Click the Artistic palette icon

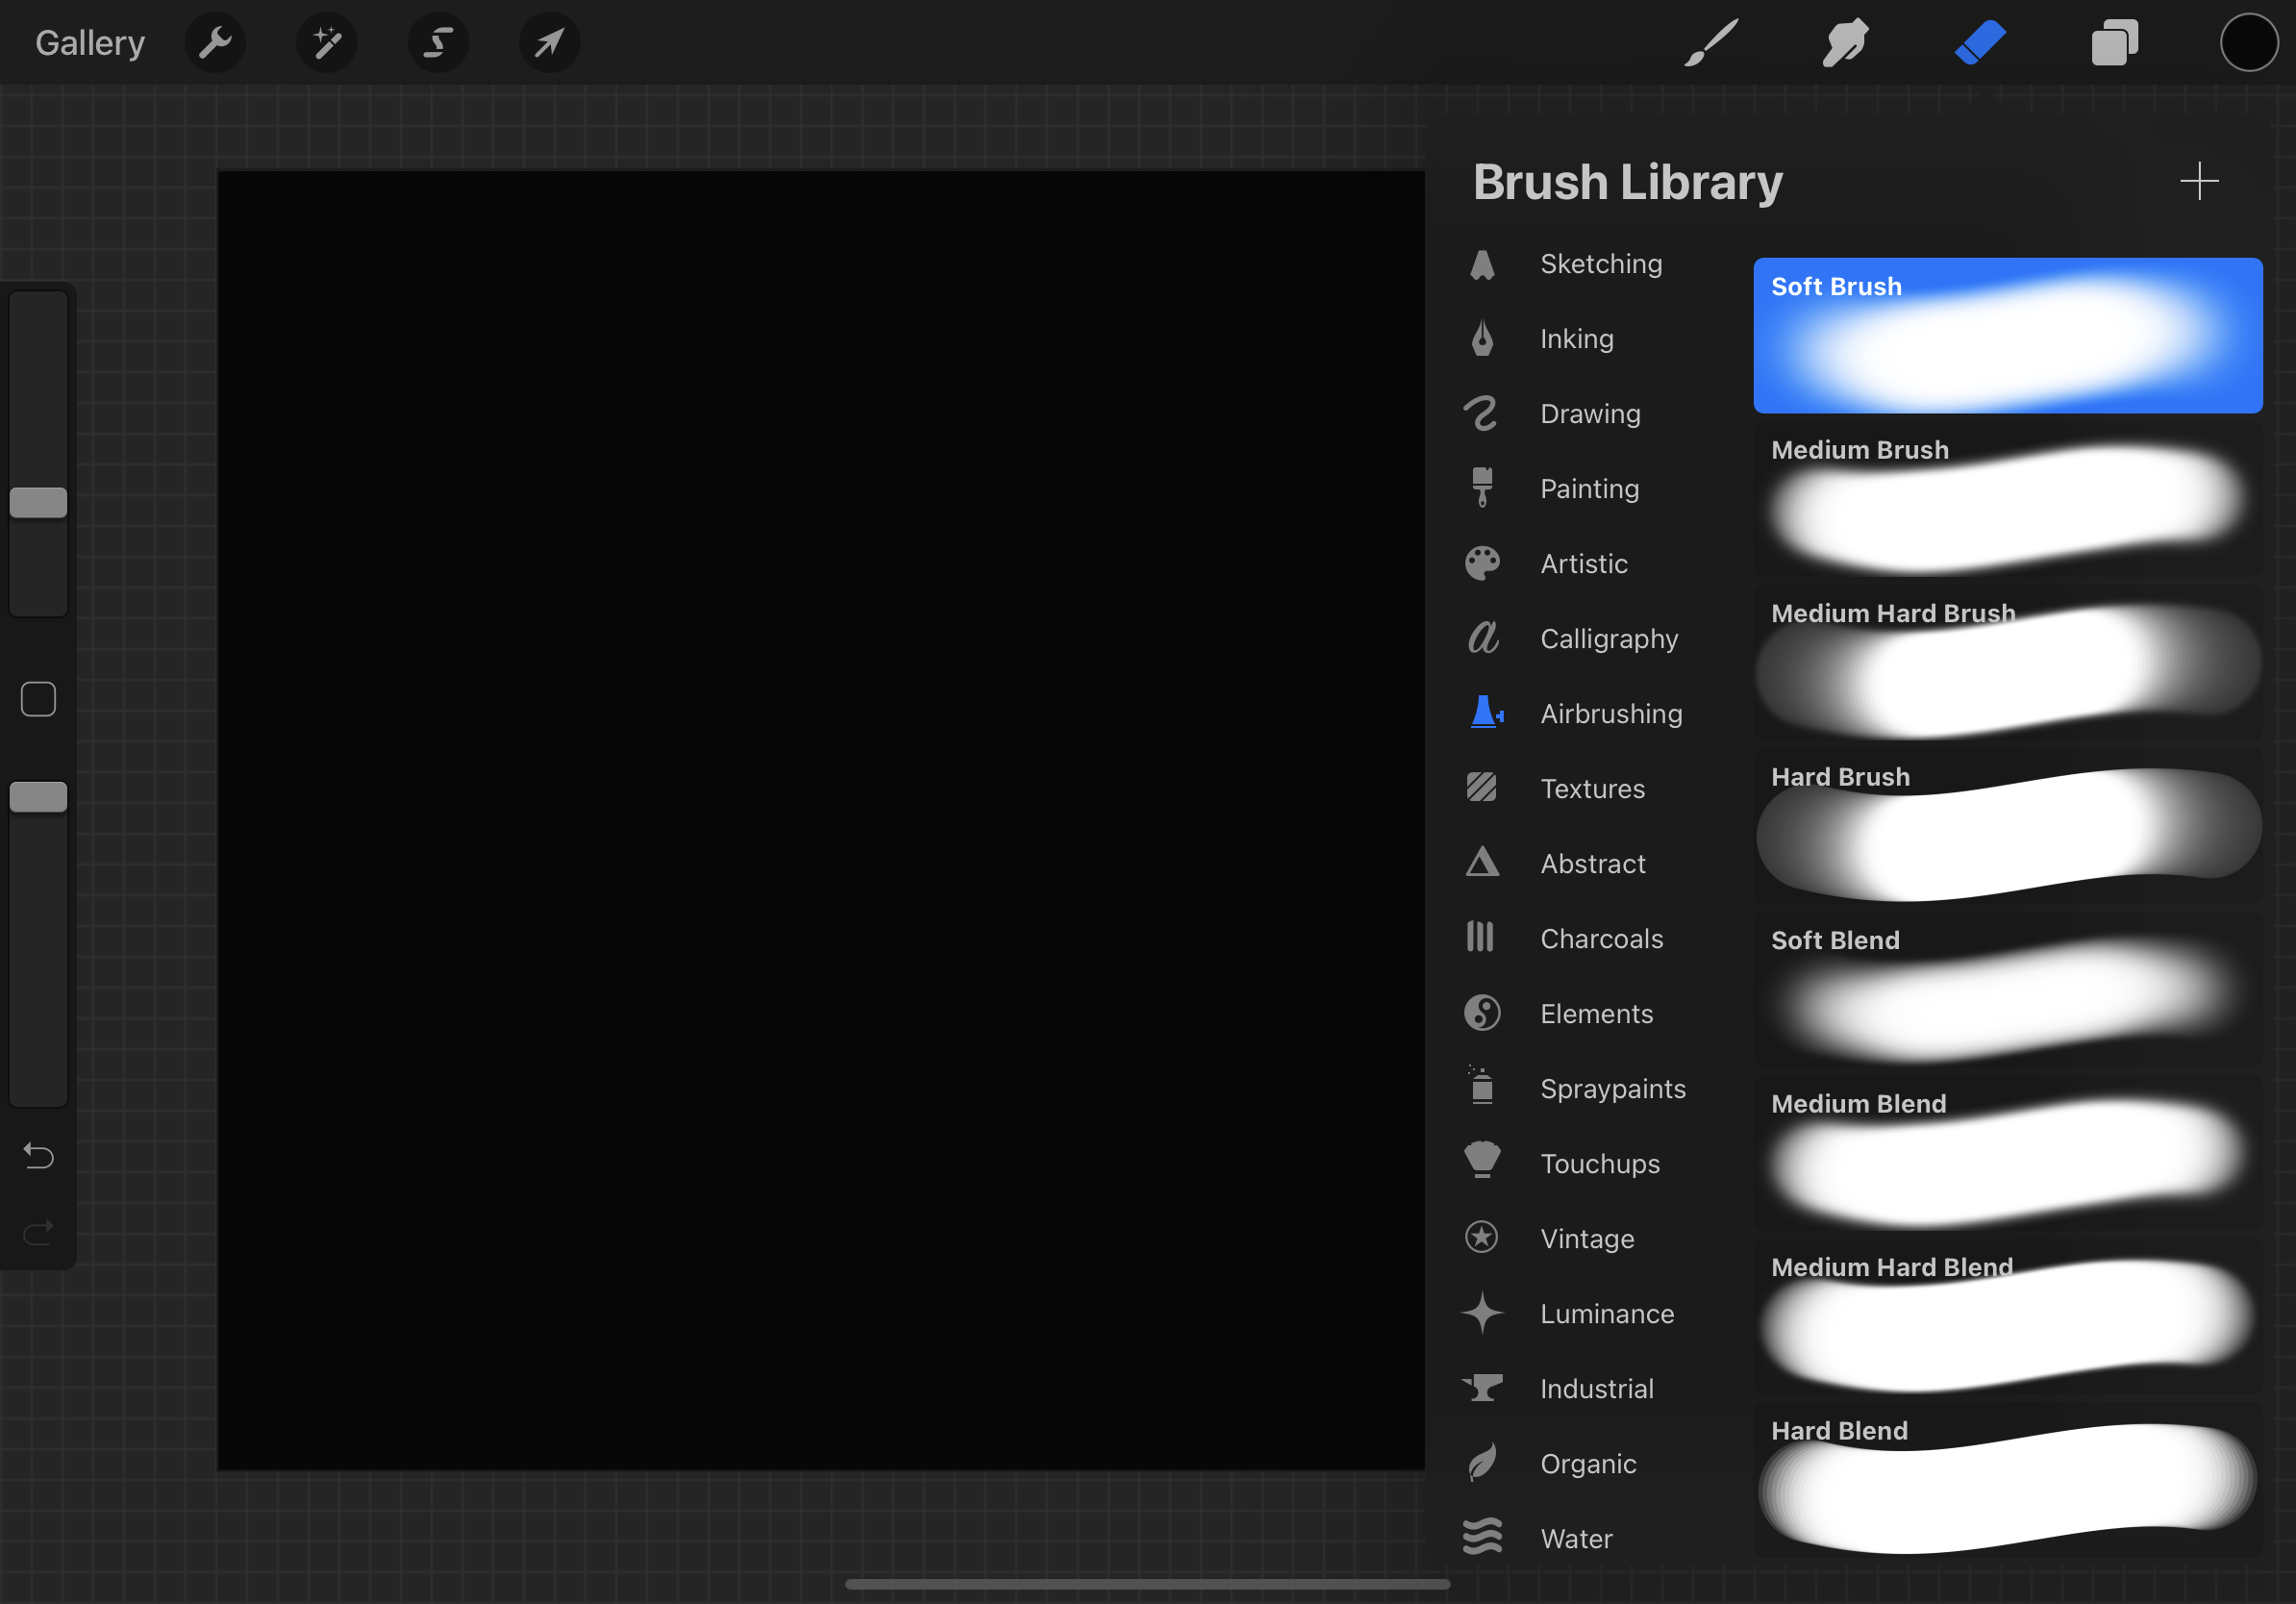tap(1482, 563)
